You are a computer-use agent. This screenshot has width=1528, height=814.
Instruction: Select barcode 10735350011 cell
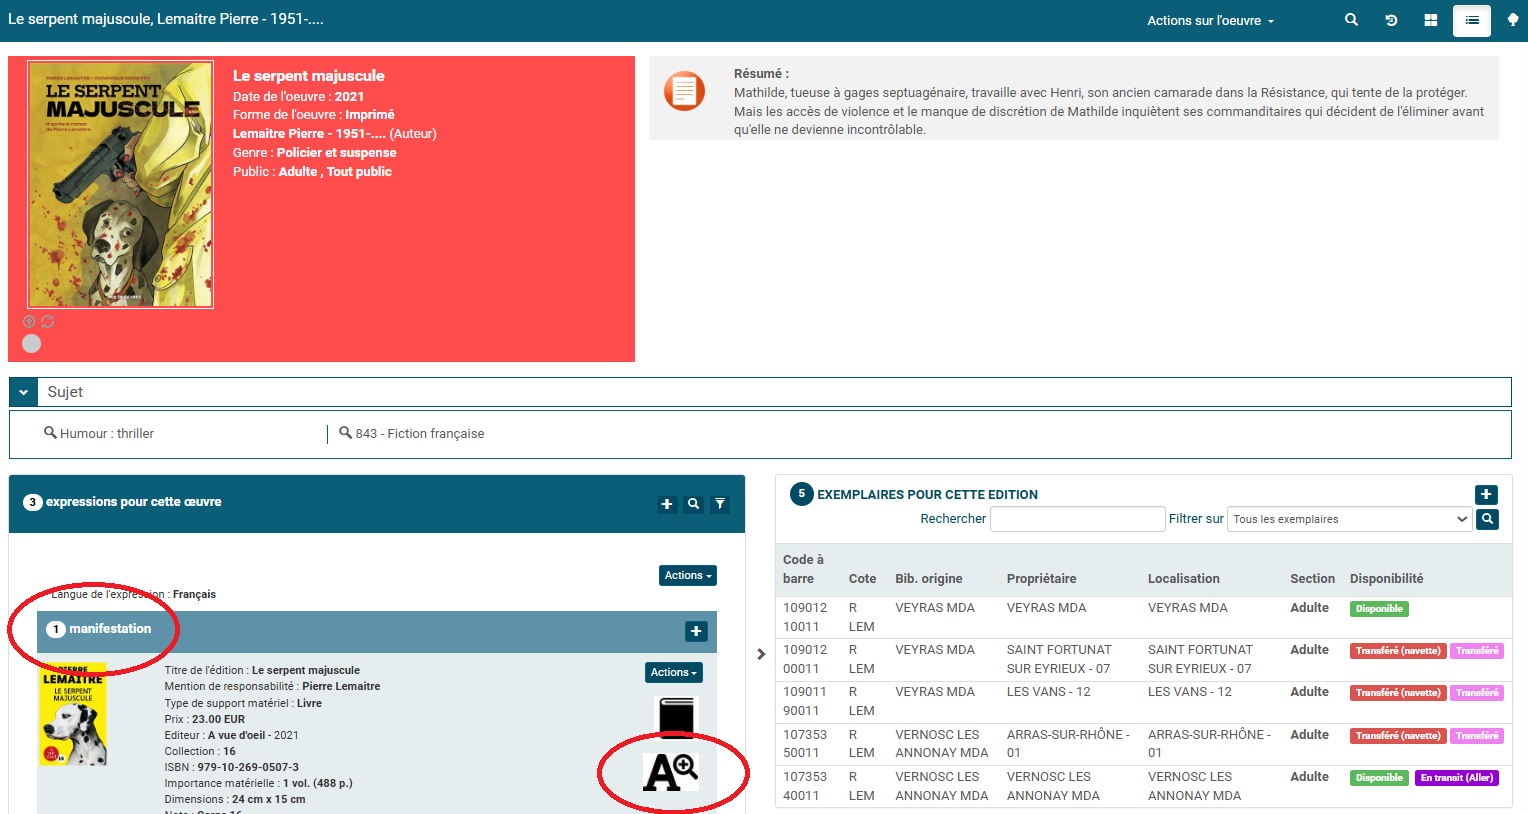[x=805, y=743]
